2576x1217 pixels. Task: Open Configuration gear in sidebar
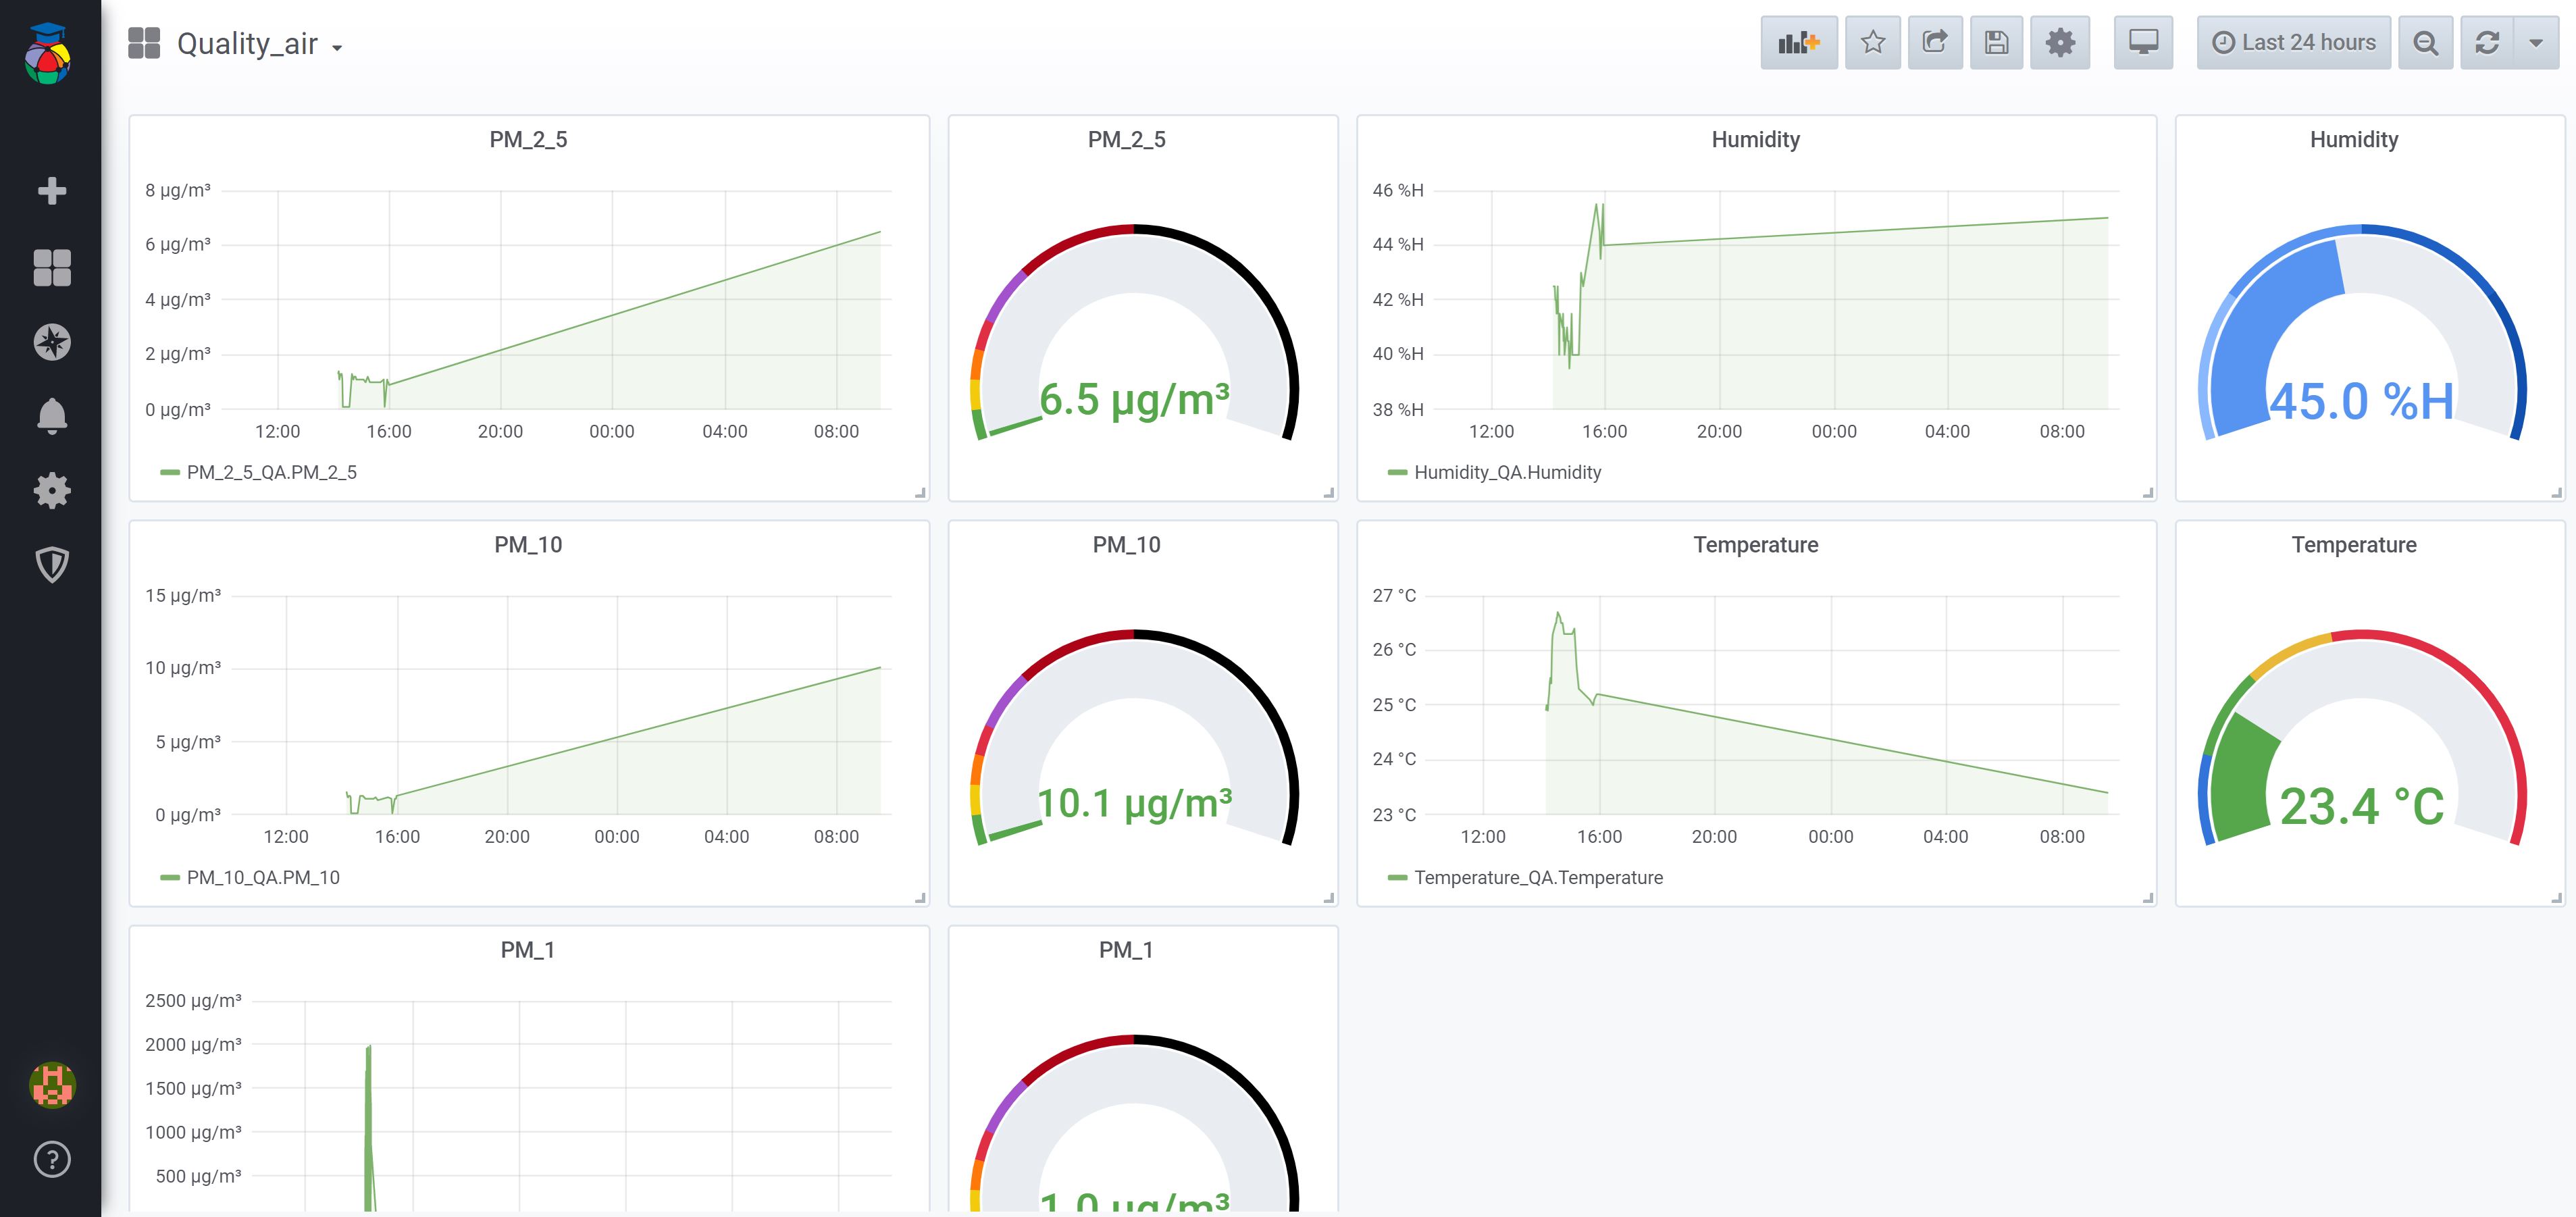(52, 490)
